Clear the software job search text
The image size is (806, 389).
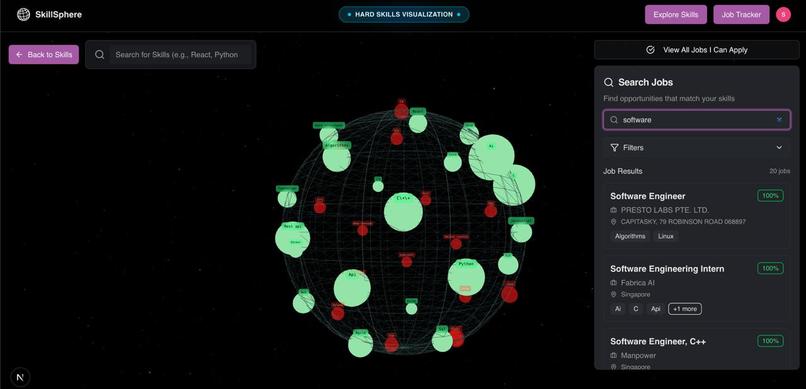[x=779, y=119]
